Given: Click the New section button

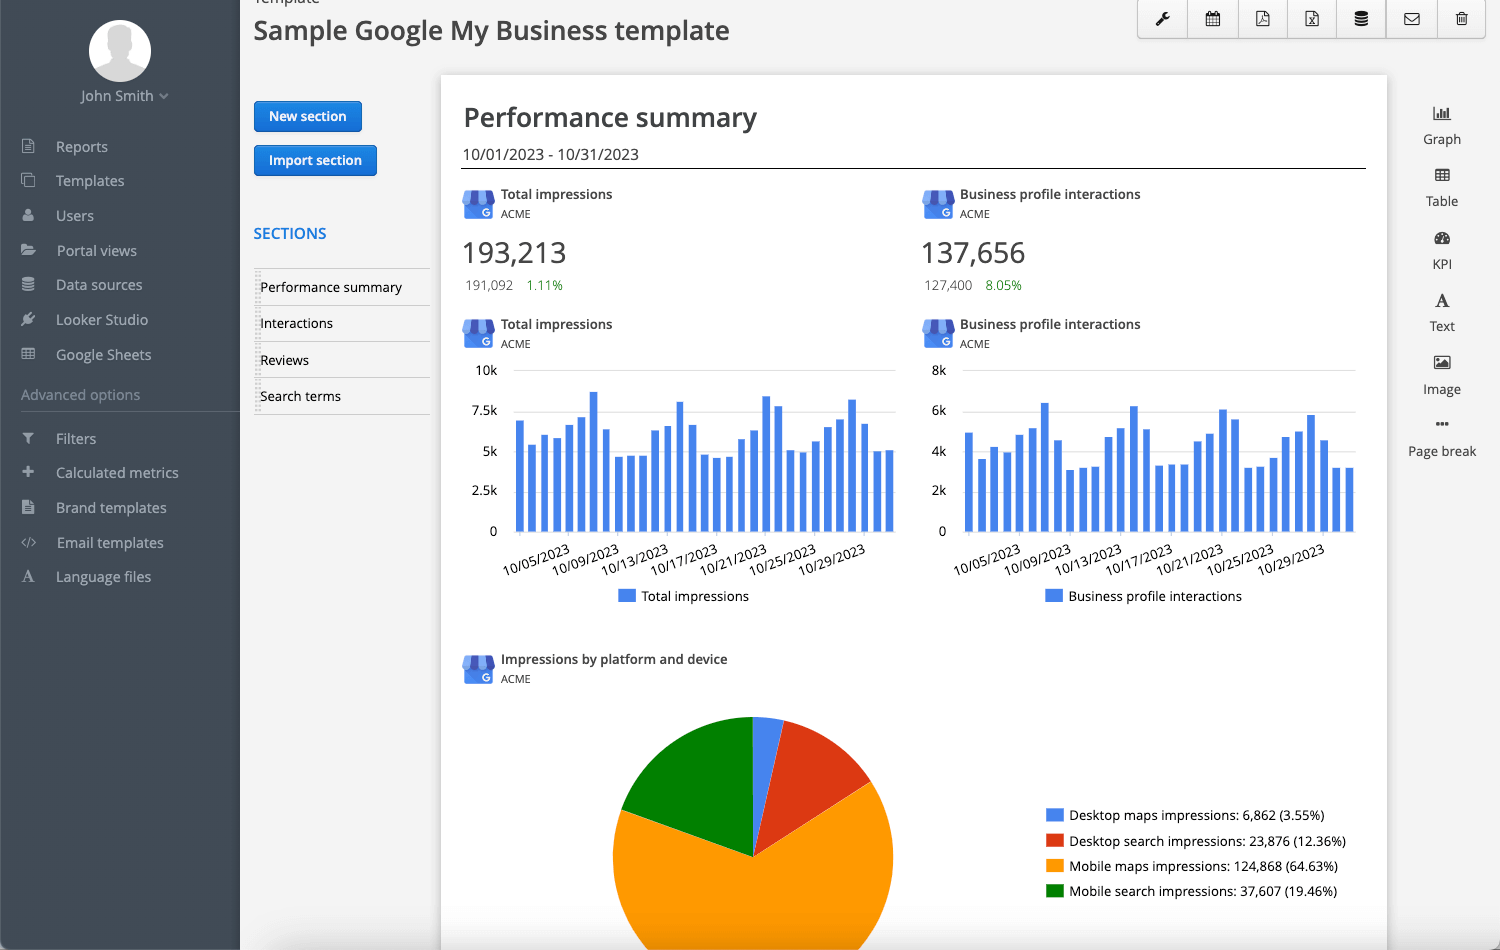Looking at the screenshot, I should point(308,116).
